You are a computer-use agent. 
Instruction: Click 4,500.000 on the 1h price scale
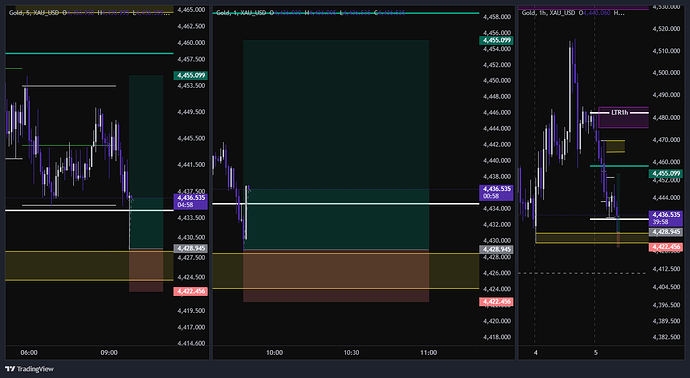point(666,73)
